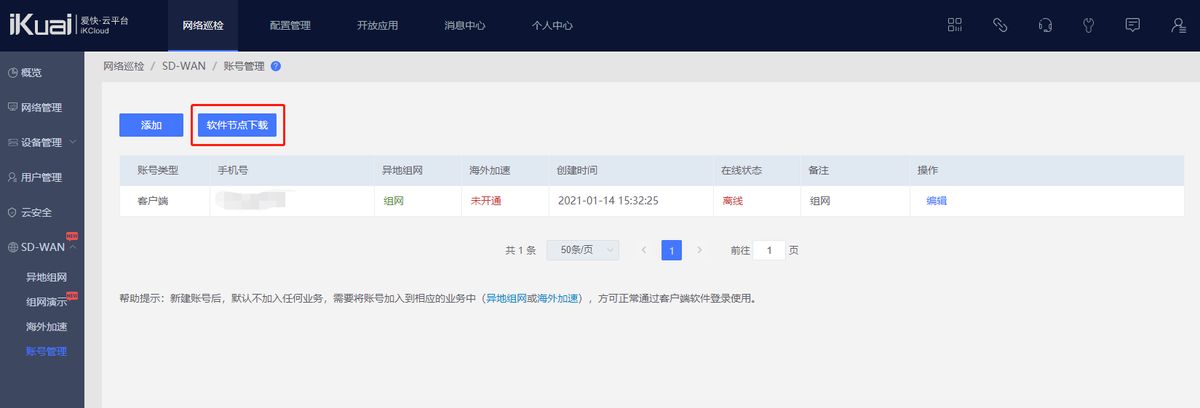1200x408 pixels.
Task: Switch to 开放应用 top tab
Action: pos(377,25)
